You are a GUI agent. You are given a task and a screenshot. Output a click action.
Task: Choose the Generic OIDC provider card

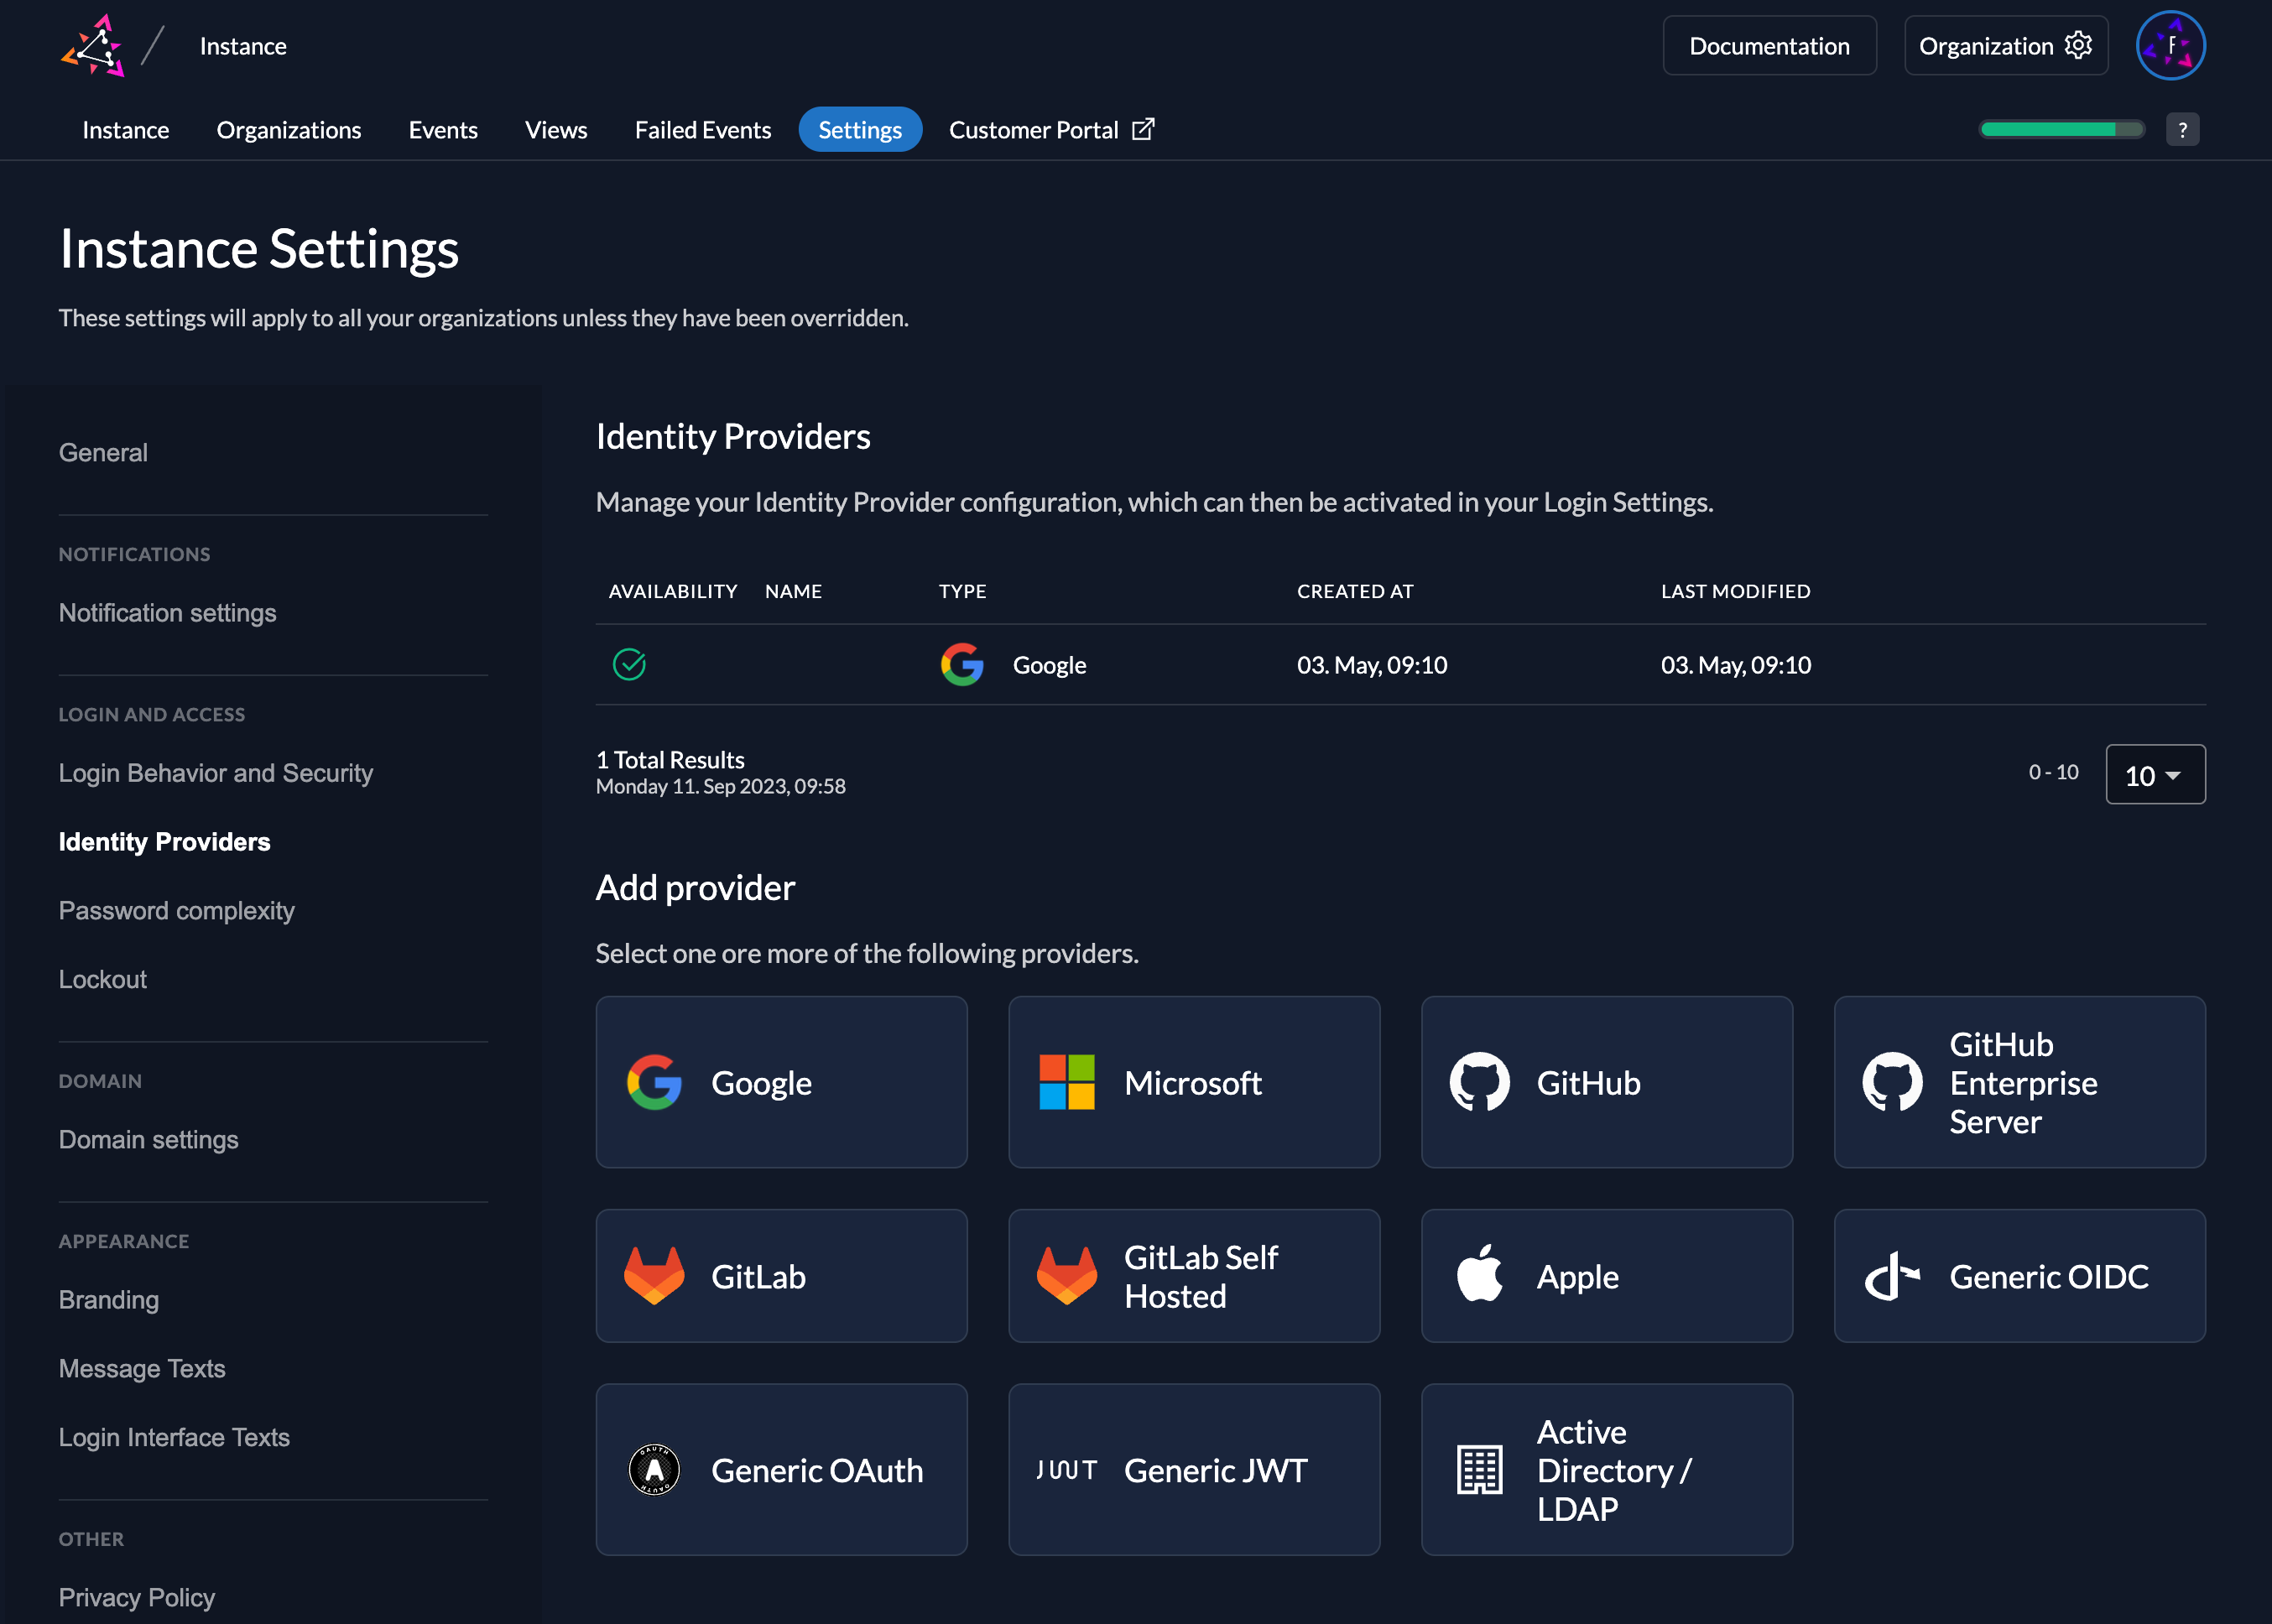pyautogui.click(x=2019, y=1276)
